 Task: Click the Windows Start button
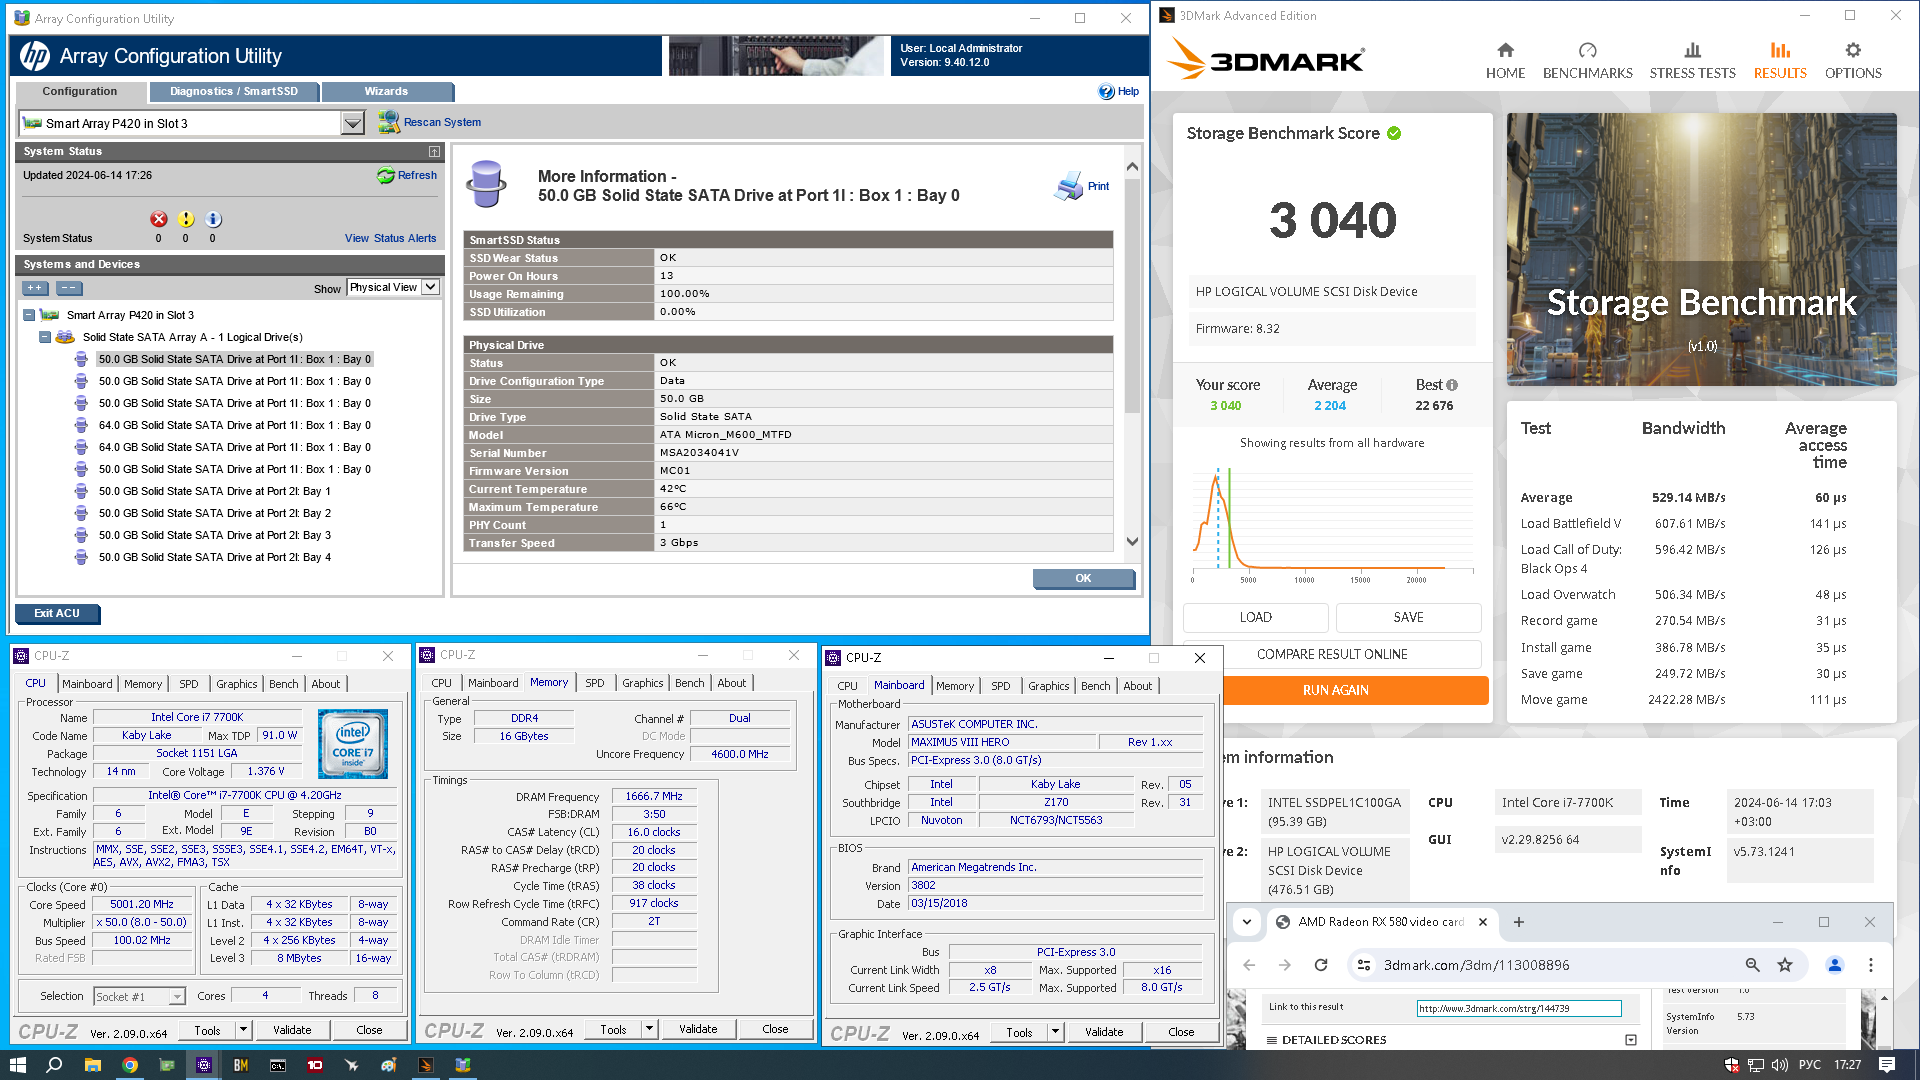point(17,1065)
